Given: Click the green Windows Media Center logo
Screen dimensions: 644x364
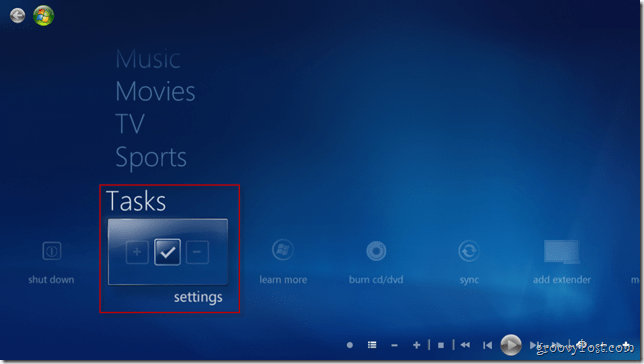Looking at the screenshot, I should (x=44, y=16).
